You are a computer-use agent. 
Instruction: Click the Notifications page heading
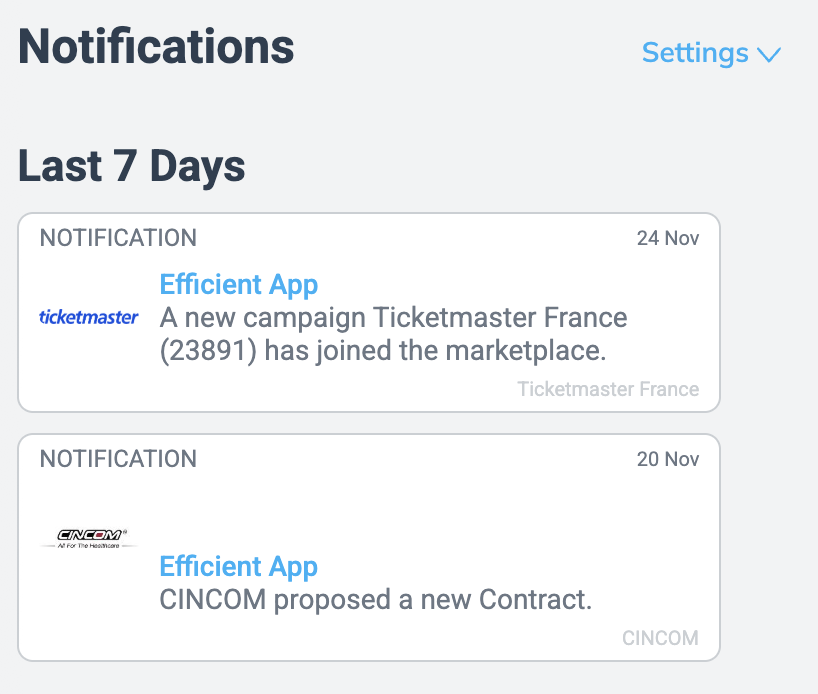pyautogui.click(x=156, y=48)
